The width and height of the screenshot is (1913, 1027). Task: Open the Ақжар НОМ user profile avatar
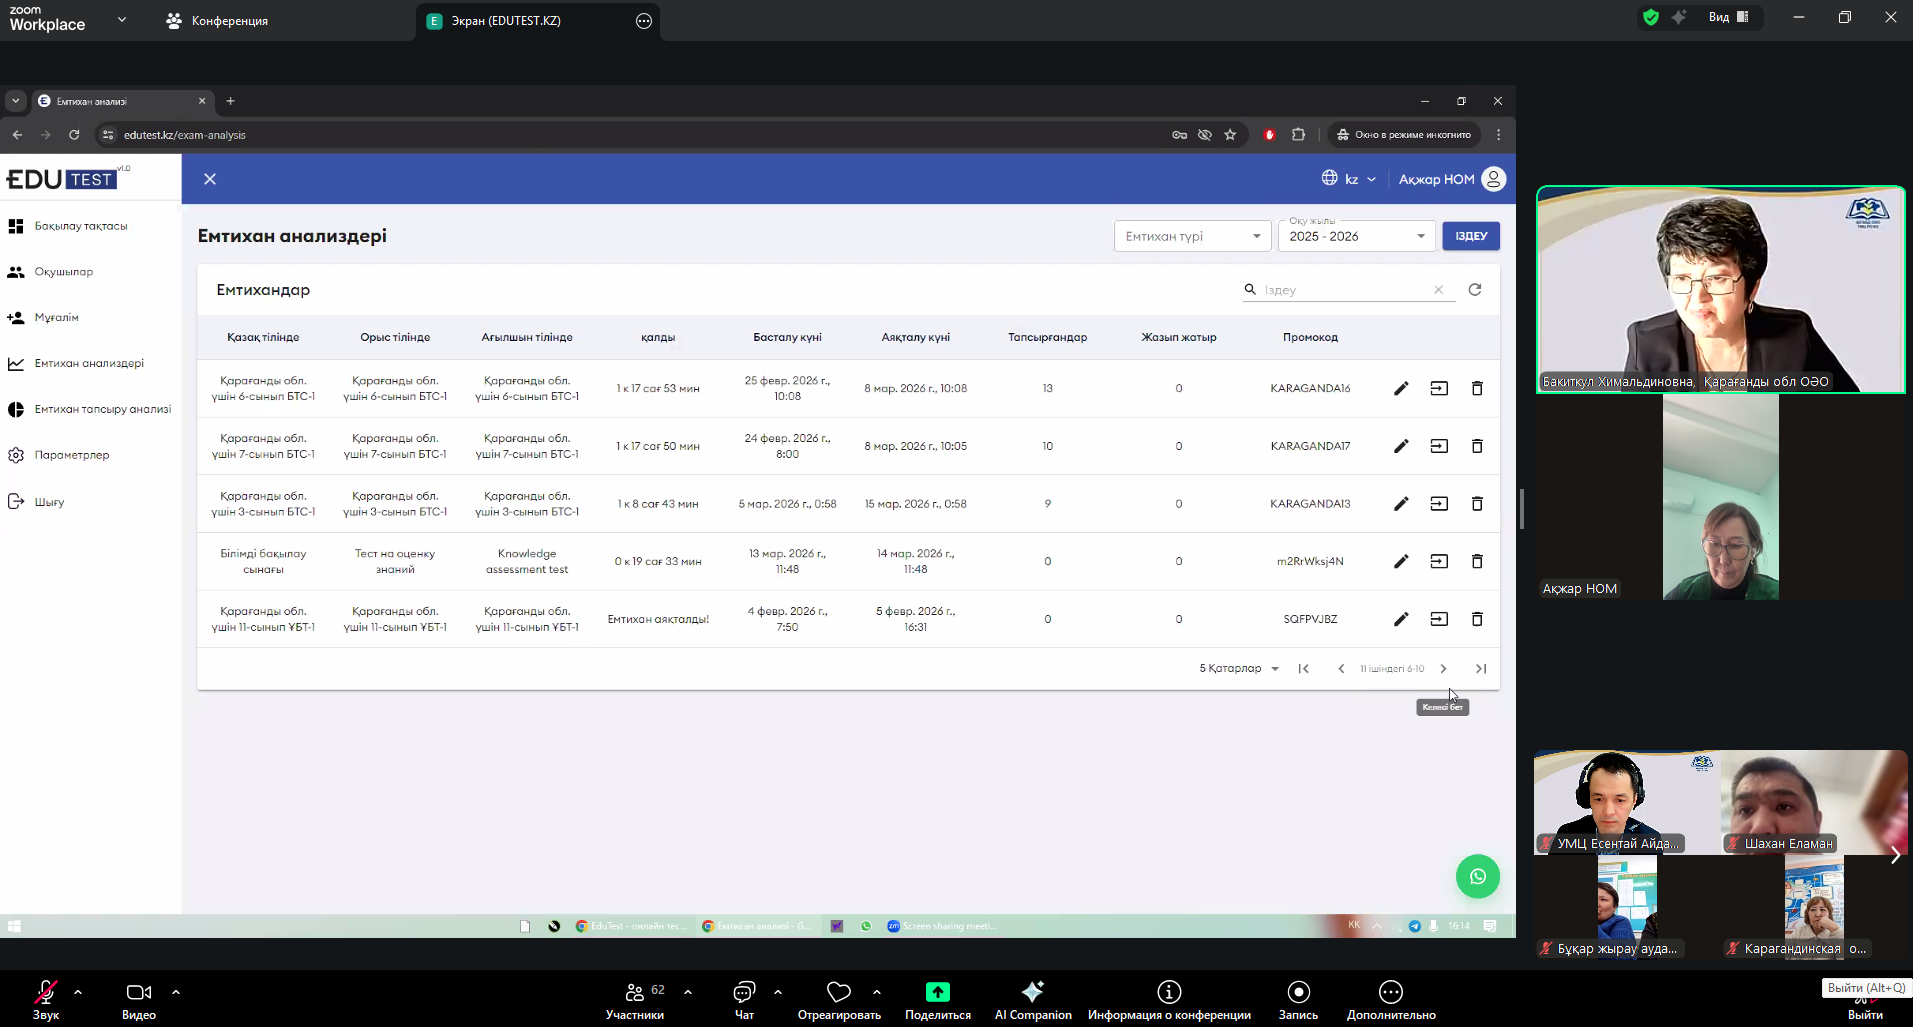(x=1493, y=179)
